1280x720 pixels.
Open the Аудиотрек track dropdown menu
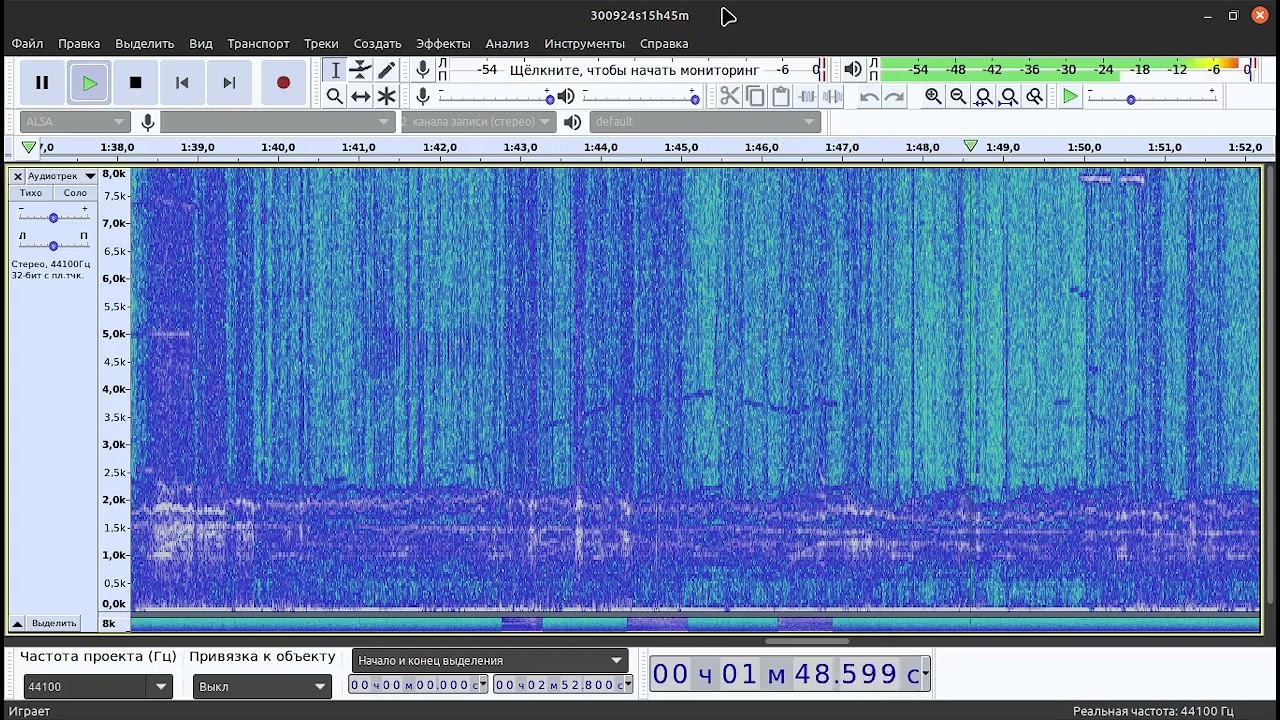tap(60, 176)
